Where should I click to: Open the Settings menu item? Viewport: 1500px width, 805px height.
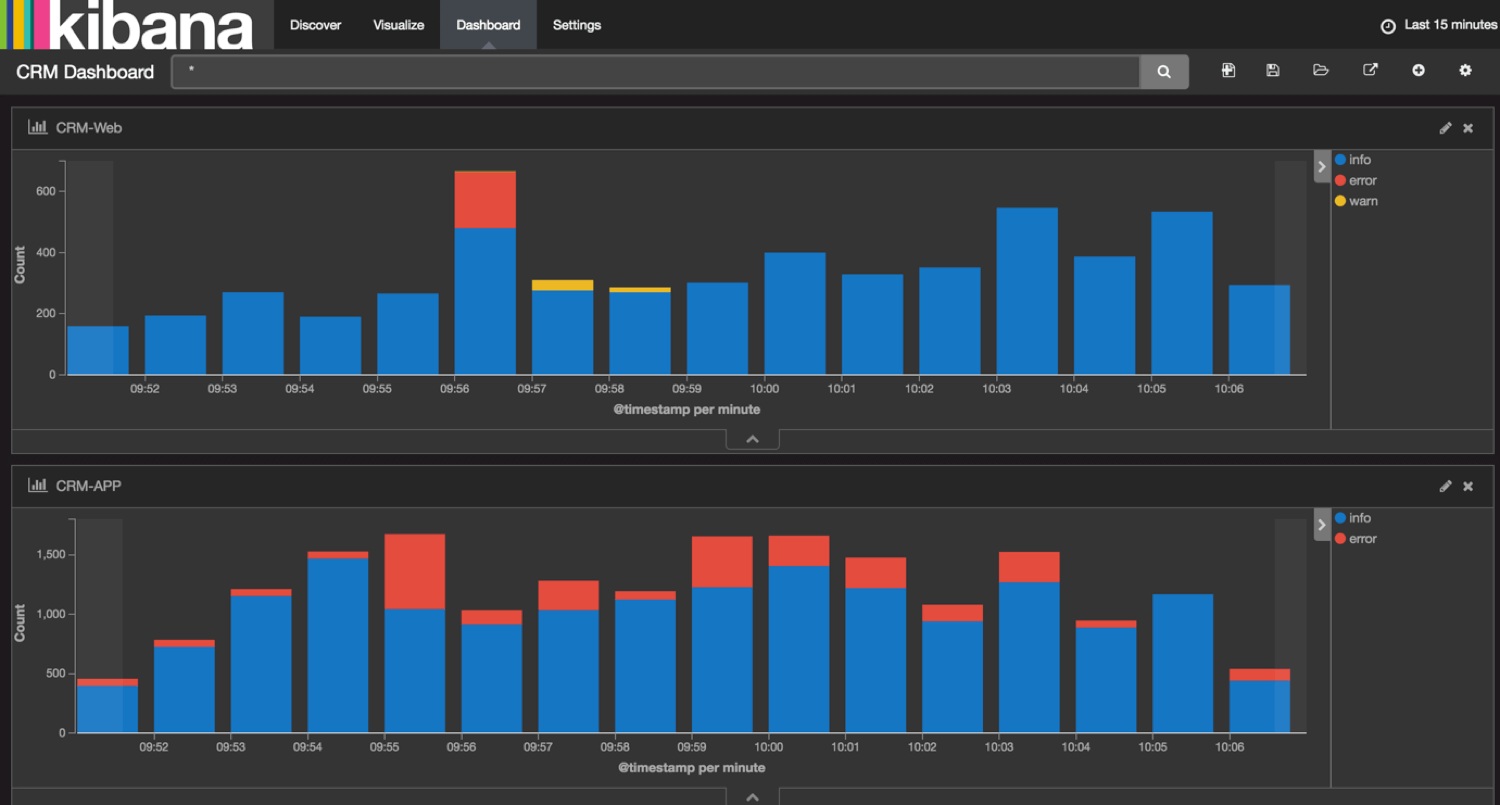(x=577, y=24)
